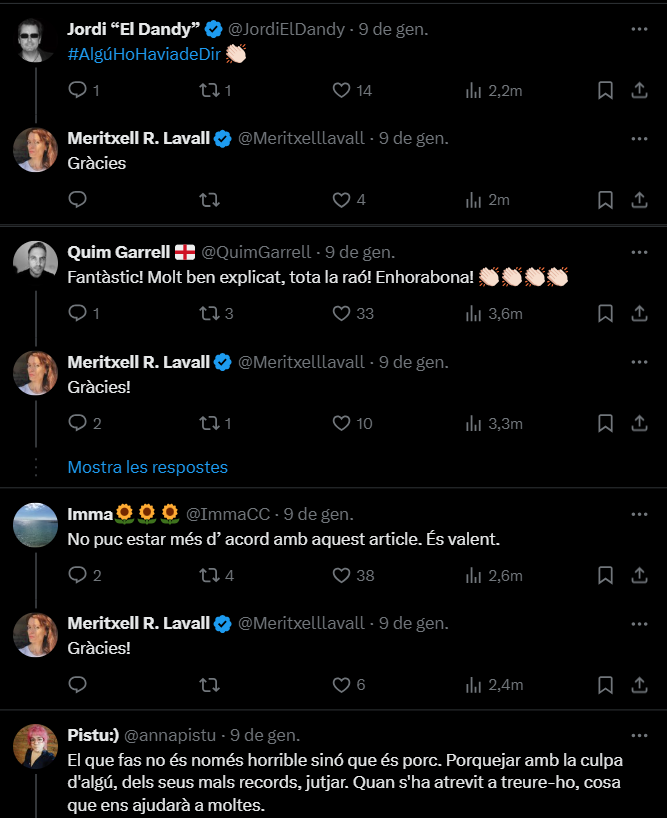Screen dimensions: 667x818
Task: Open more options on Jordi's tweet
Action: pos(640,29)
